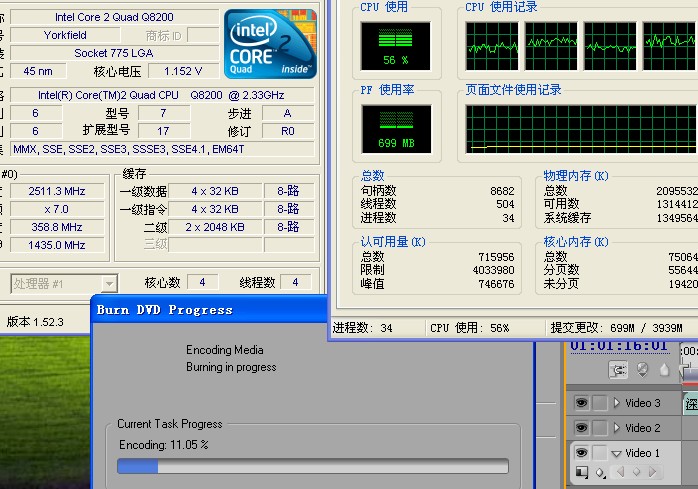This screenshot has width=698, height=489.
Task: Click the 一级指令 4 x 32 KB cache value
Action: pos(215,209)
